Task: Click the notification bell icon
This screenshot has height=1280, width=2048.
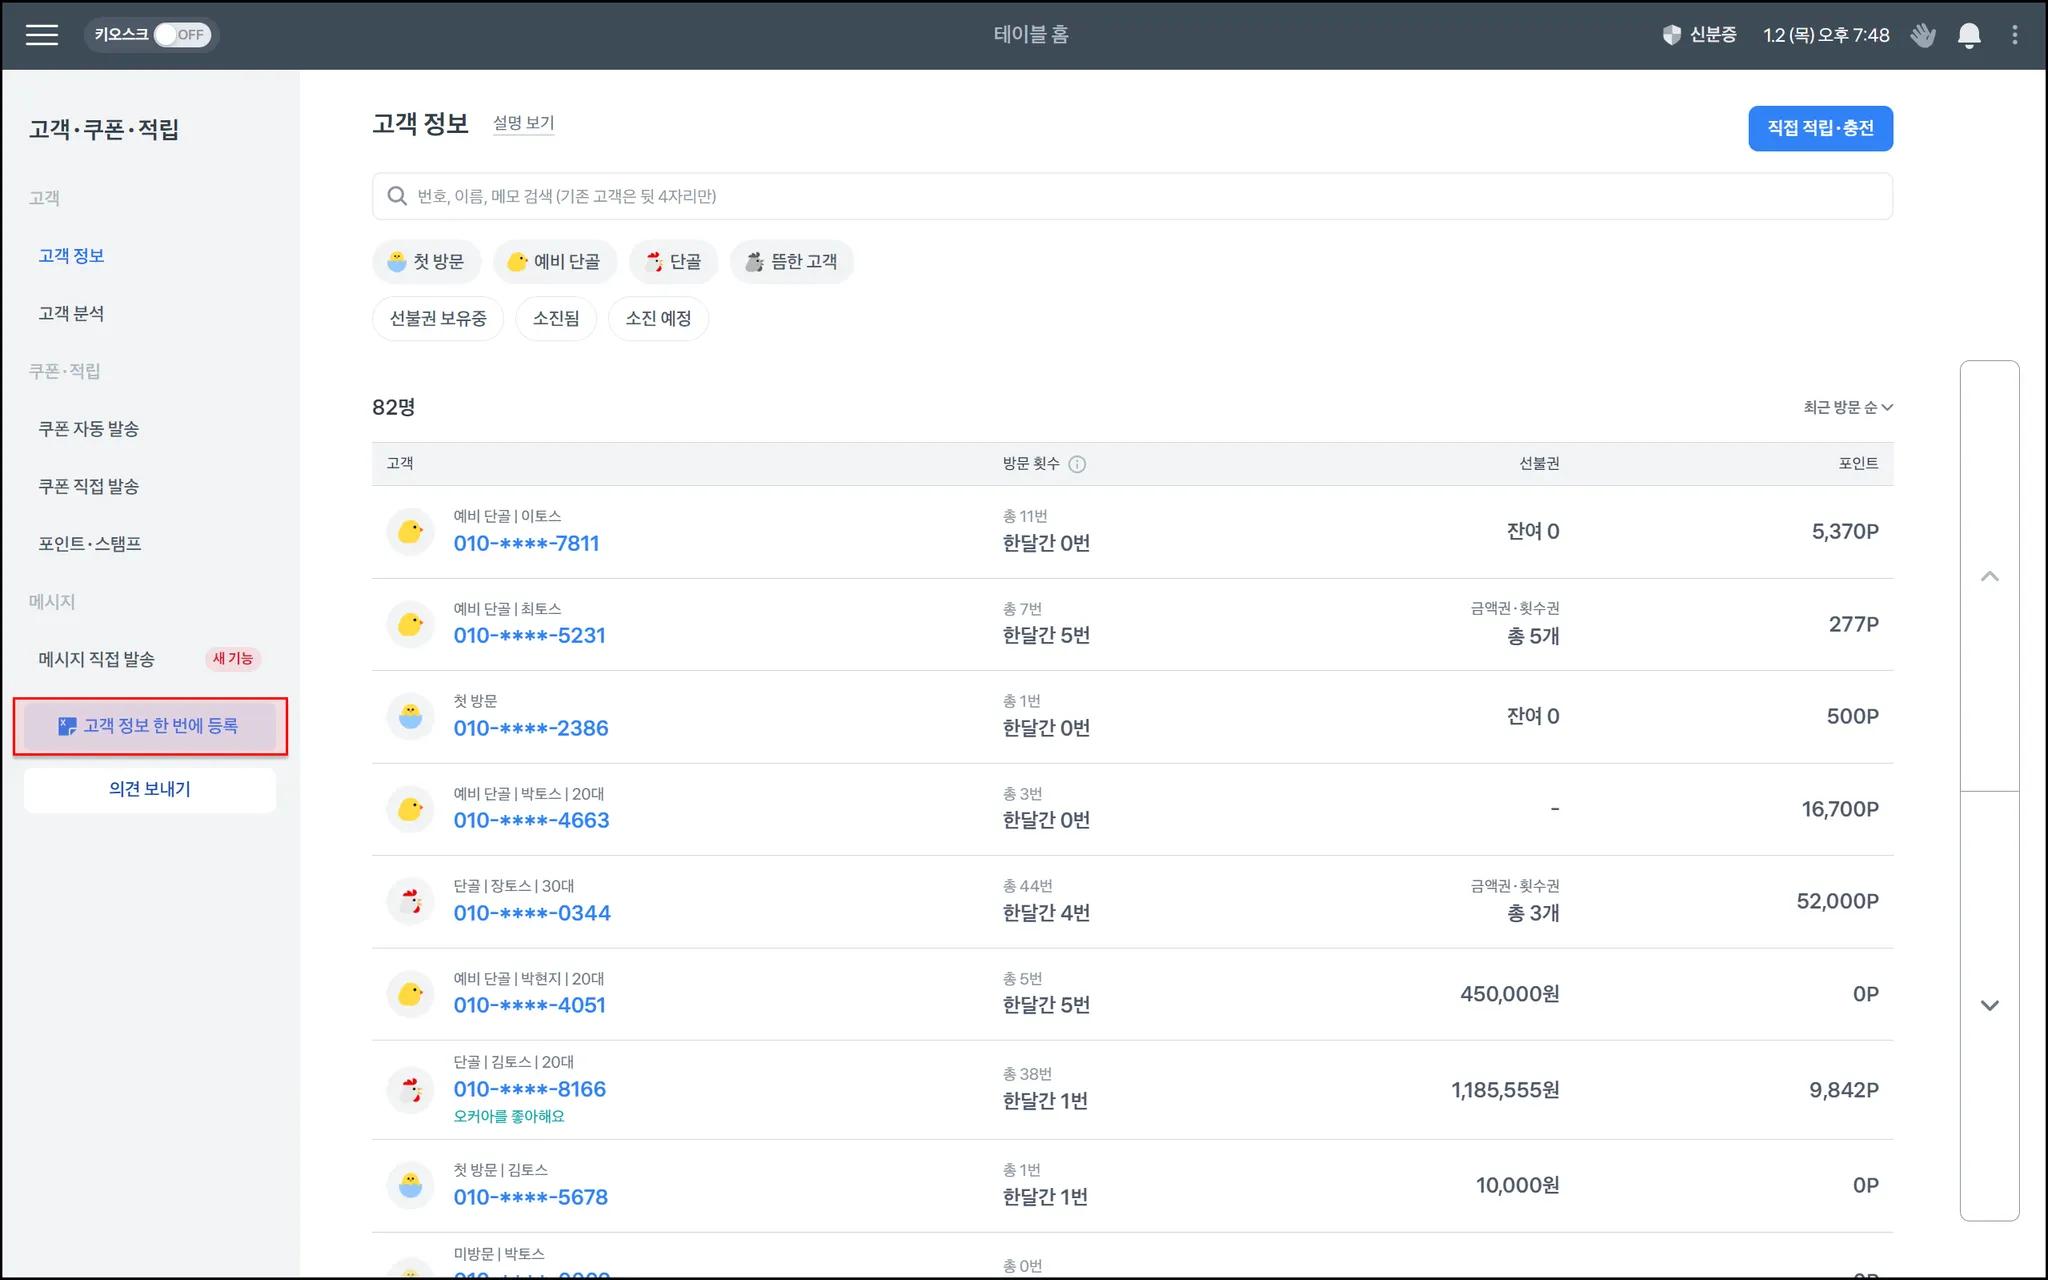Action: coord(1968,35)
